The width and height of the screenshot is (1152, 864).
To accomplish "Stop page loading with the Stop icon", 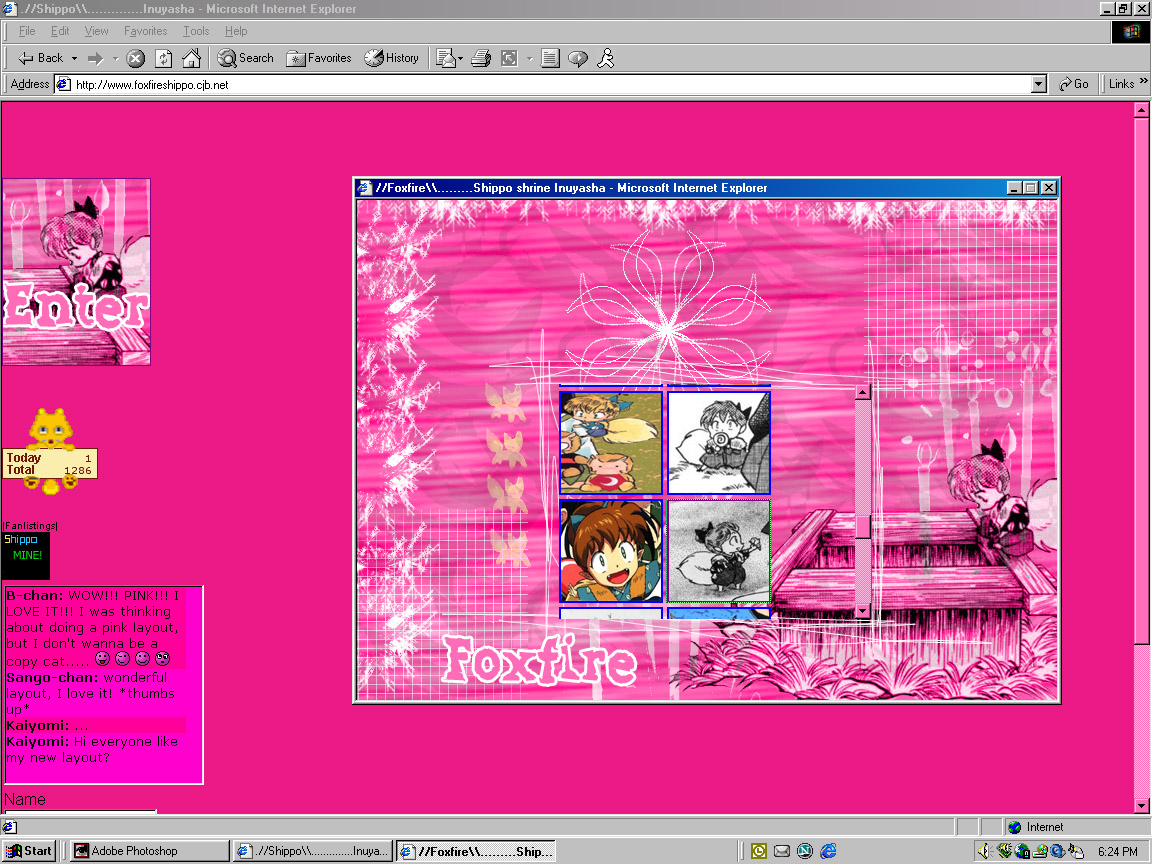I will pos(135,58).
